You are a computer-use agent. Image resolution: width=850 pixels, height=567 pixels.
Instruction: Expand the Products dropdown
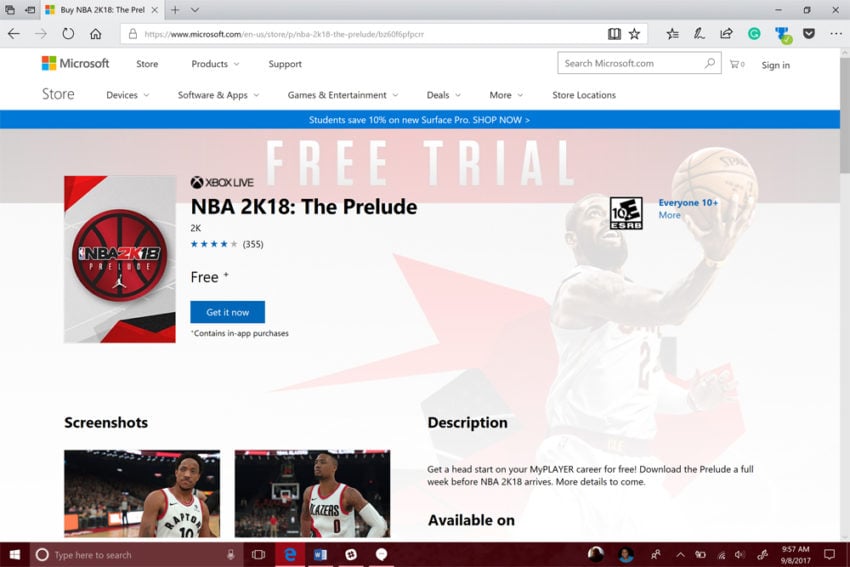tap(215, 64)
